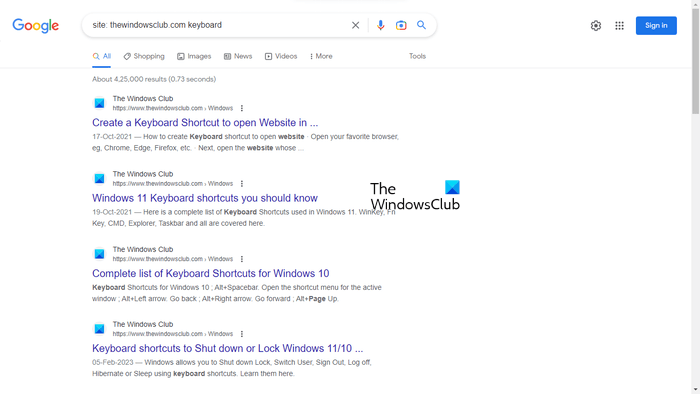Switch to the Images tab
This screenshot has height=394, width=700.
click(194, 56)
